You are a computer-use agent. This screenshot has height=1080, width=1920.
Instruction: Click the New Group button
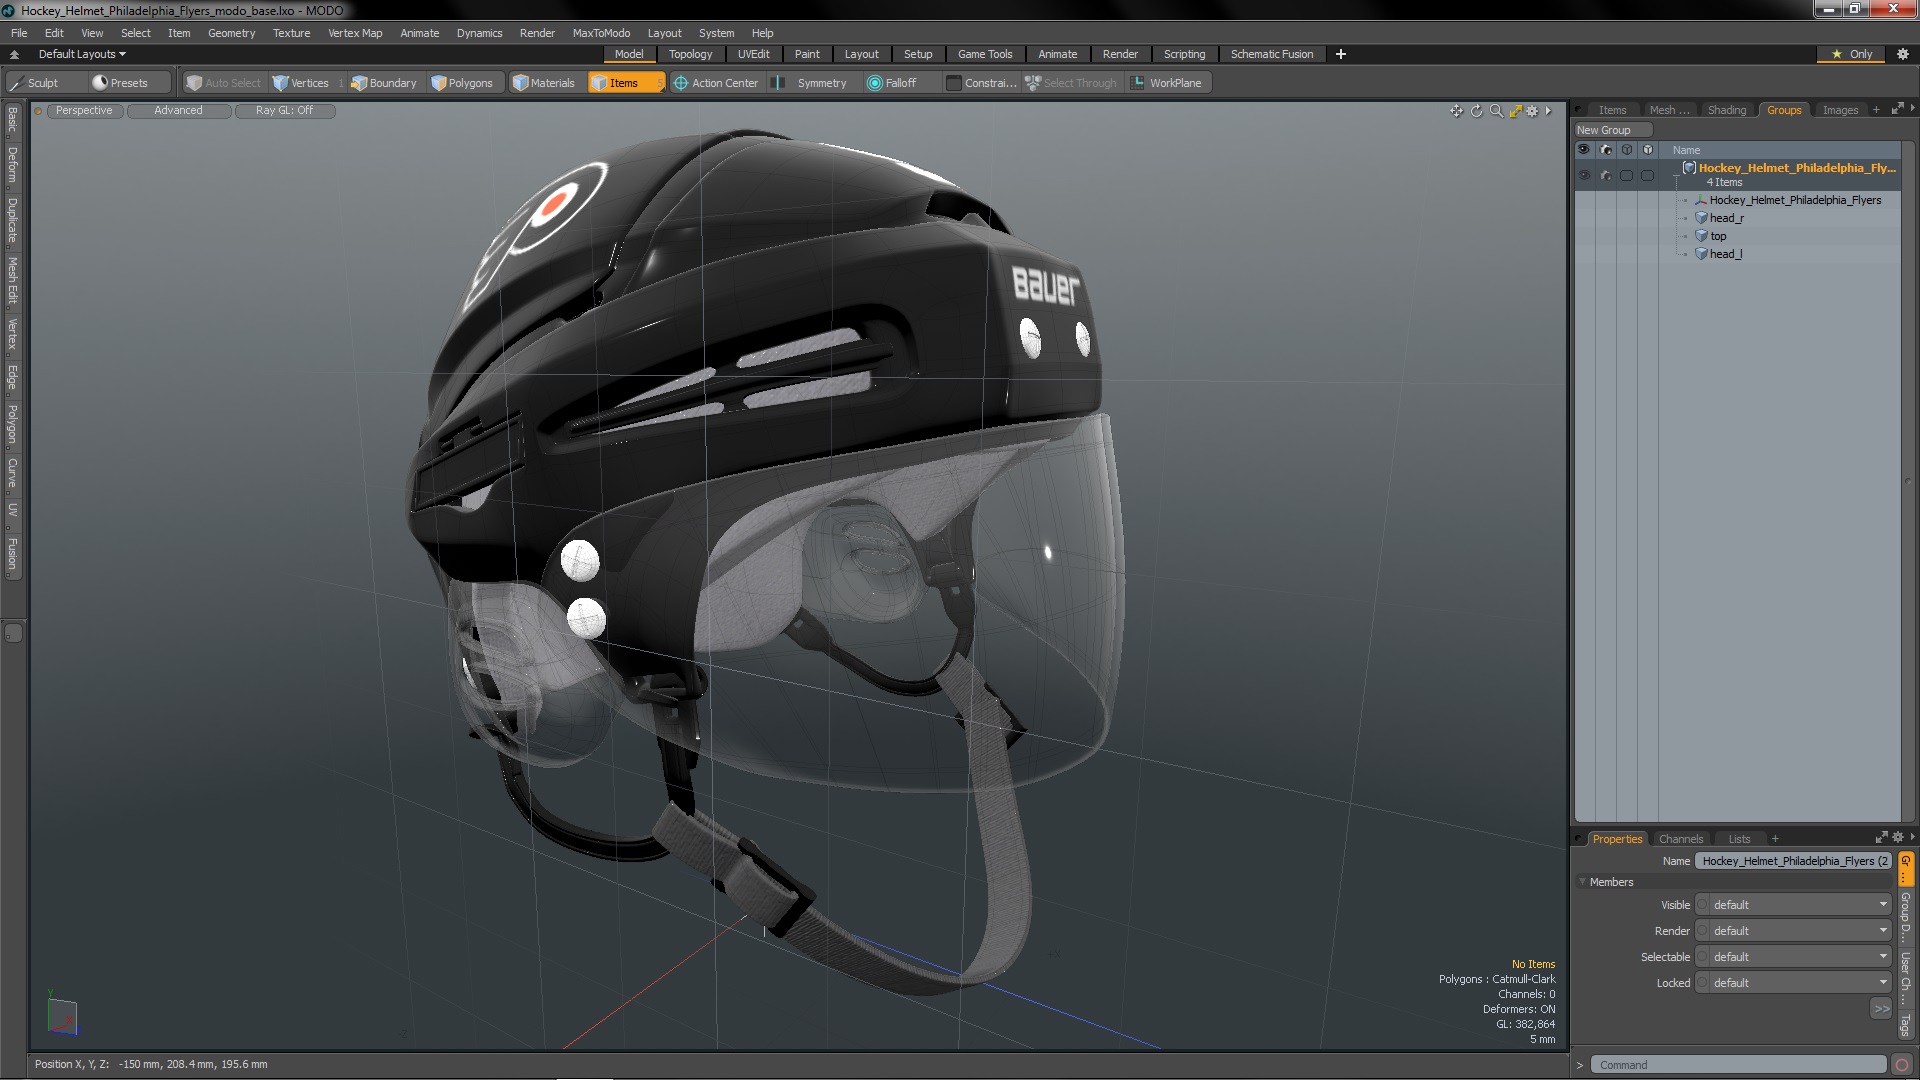pos(1612,130)
